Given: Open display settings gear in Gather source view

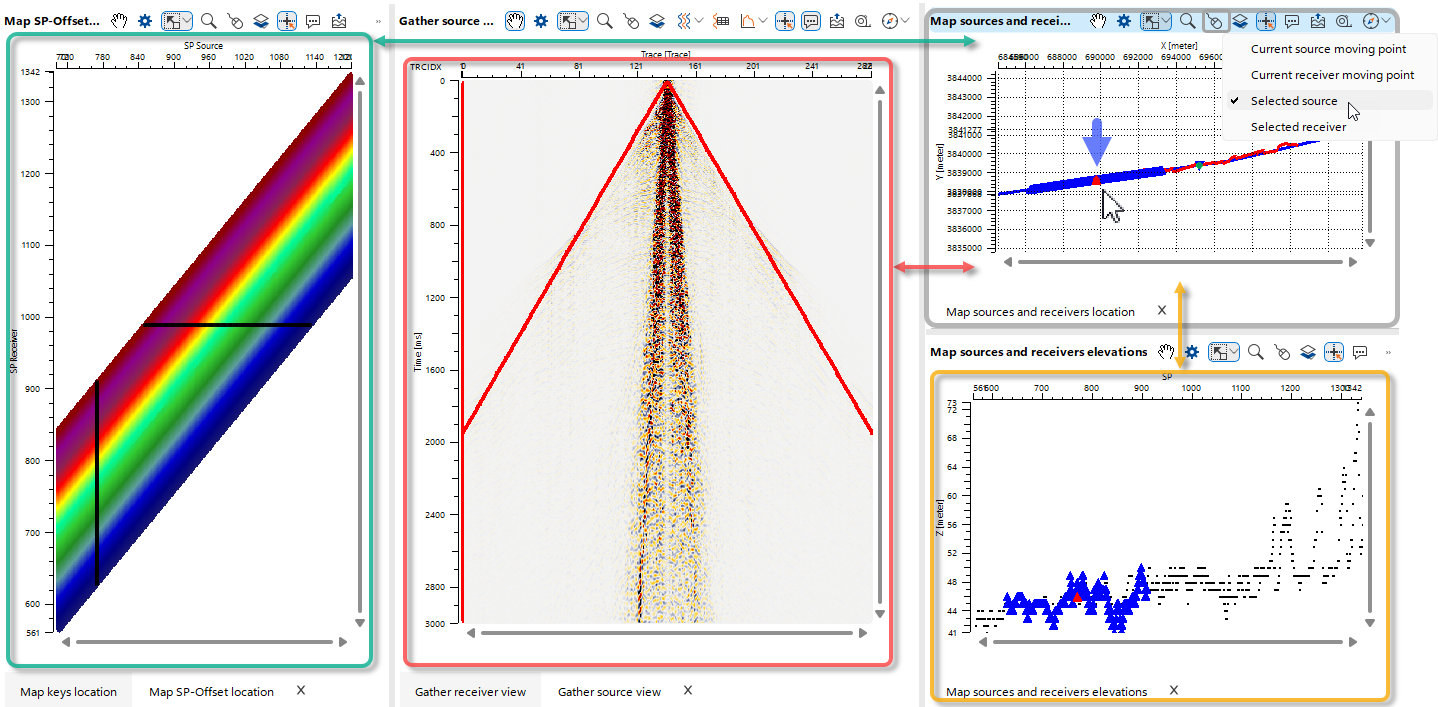Looking at the screenshot, I should pyautogui.click(x=540, y=20).
